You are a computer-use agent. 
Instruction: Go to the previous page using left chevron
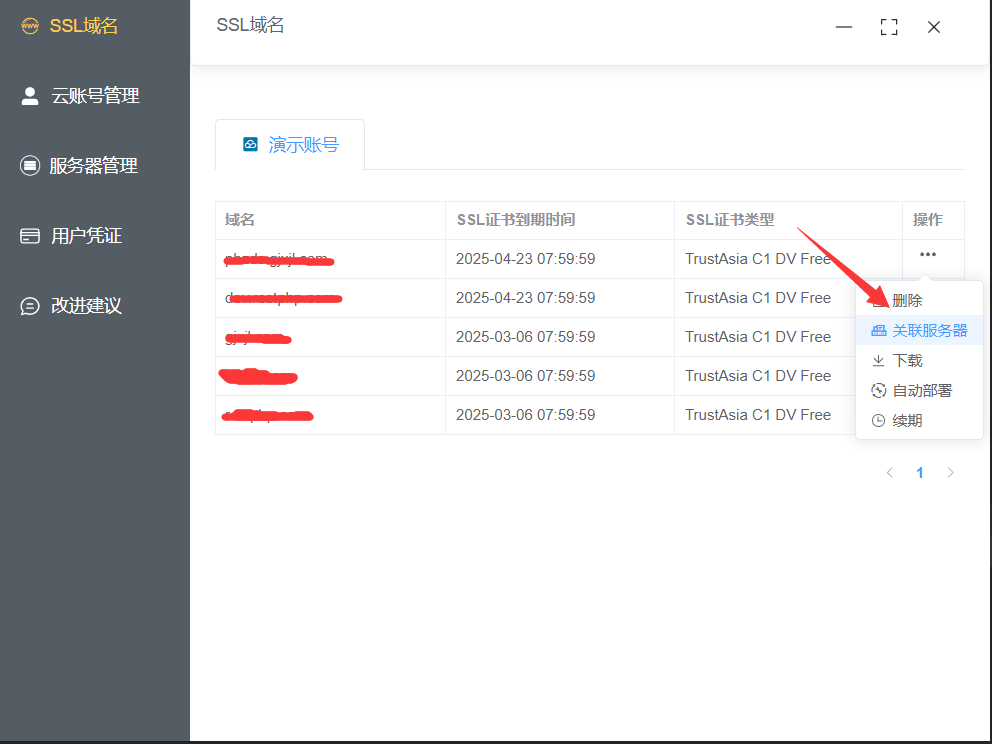tap(889, 473)
